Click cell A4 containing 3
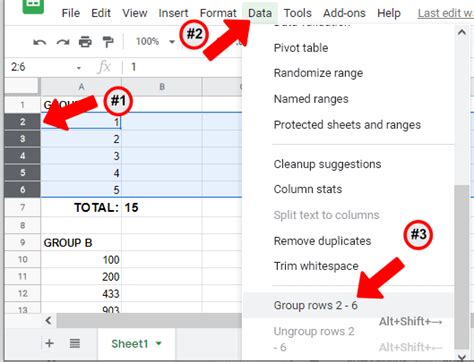The width and height of the screenshot is (474, 362). (x=81, y=156)
